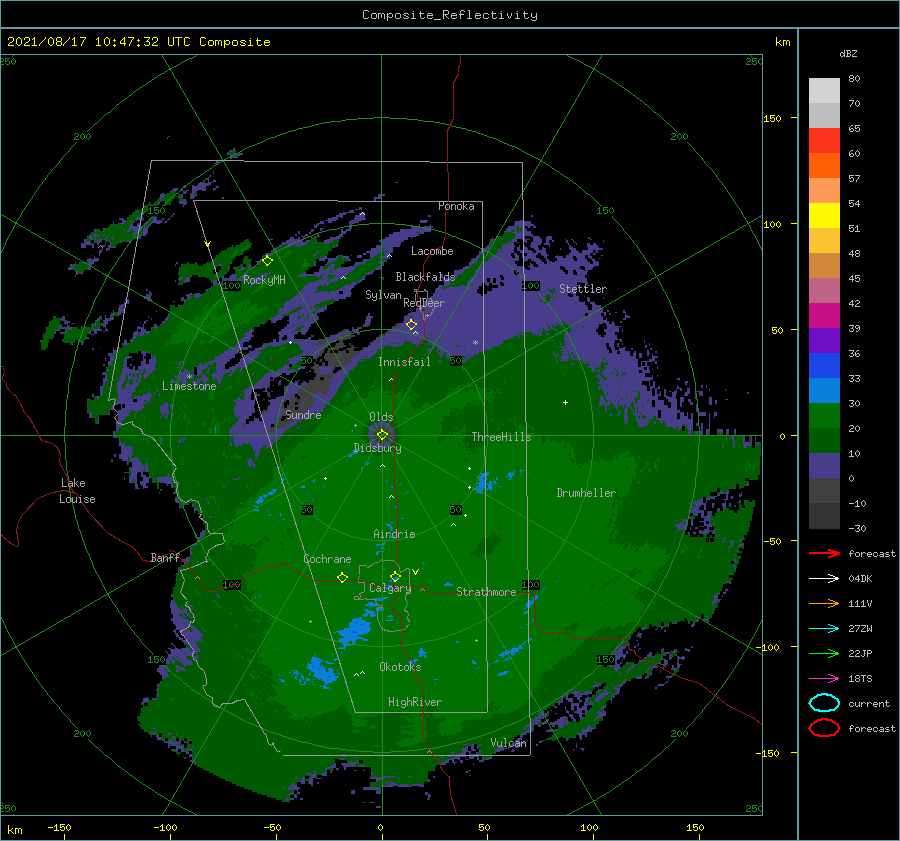Click the Drumheller label

586,493
